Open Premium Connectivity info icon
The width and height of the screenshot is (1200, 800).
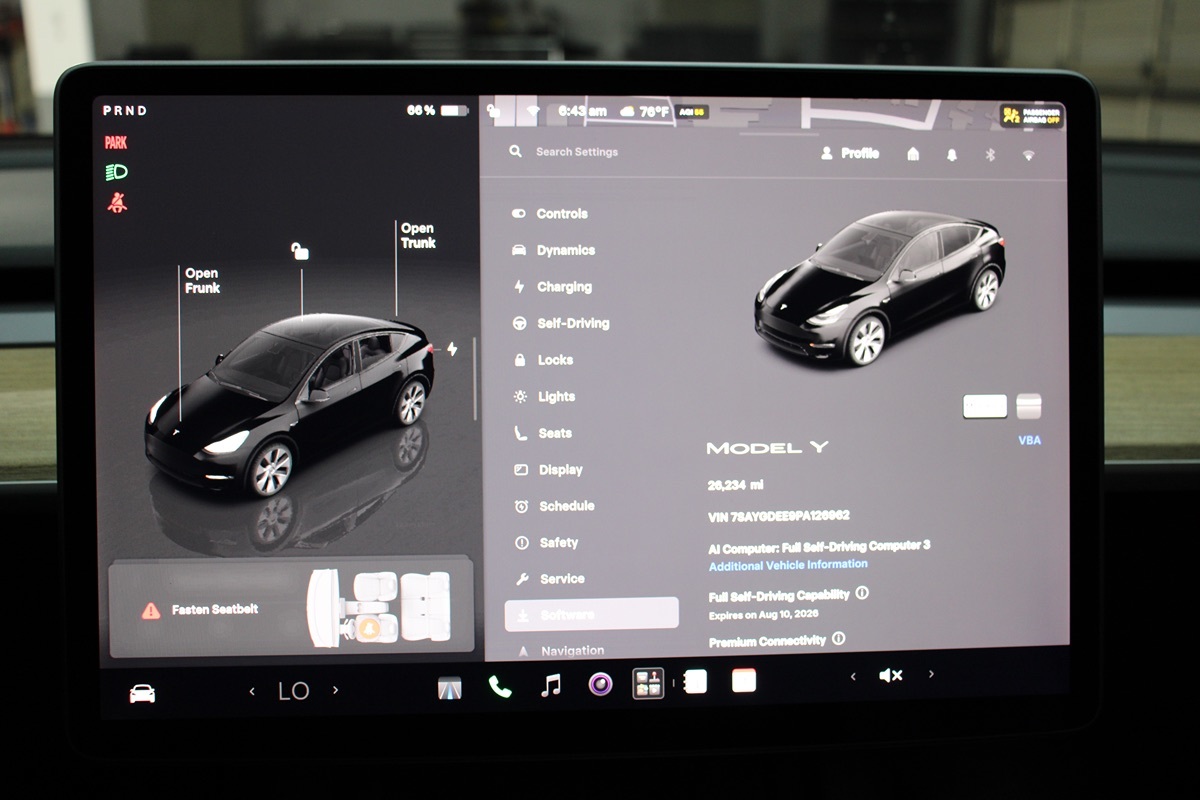tap(838, 638)
